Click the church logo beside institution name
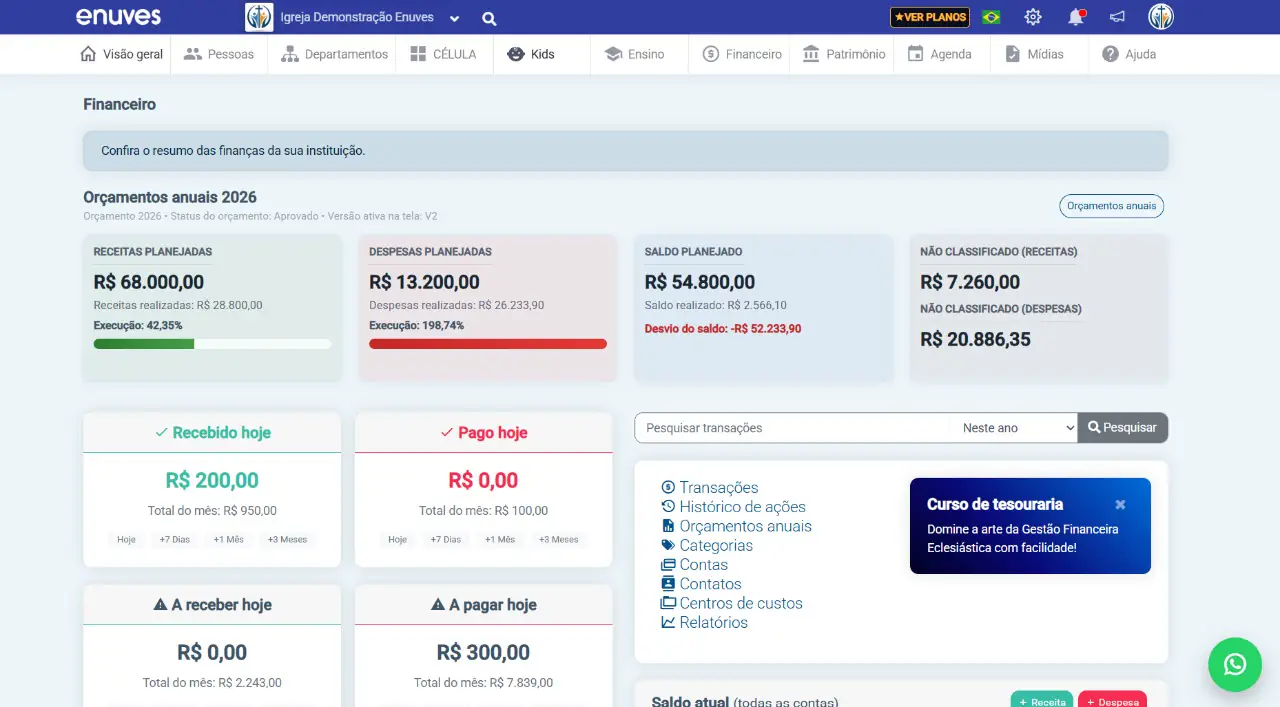The width and height of the screenshot is (1280, 707). (x=259, y=17)
